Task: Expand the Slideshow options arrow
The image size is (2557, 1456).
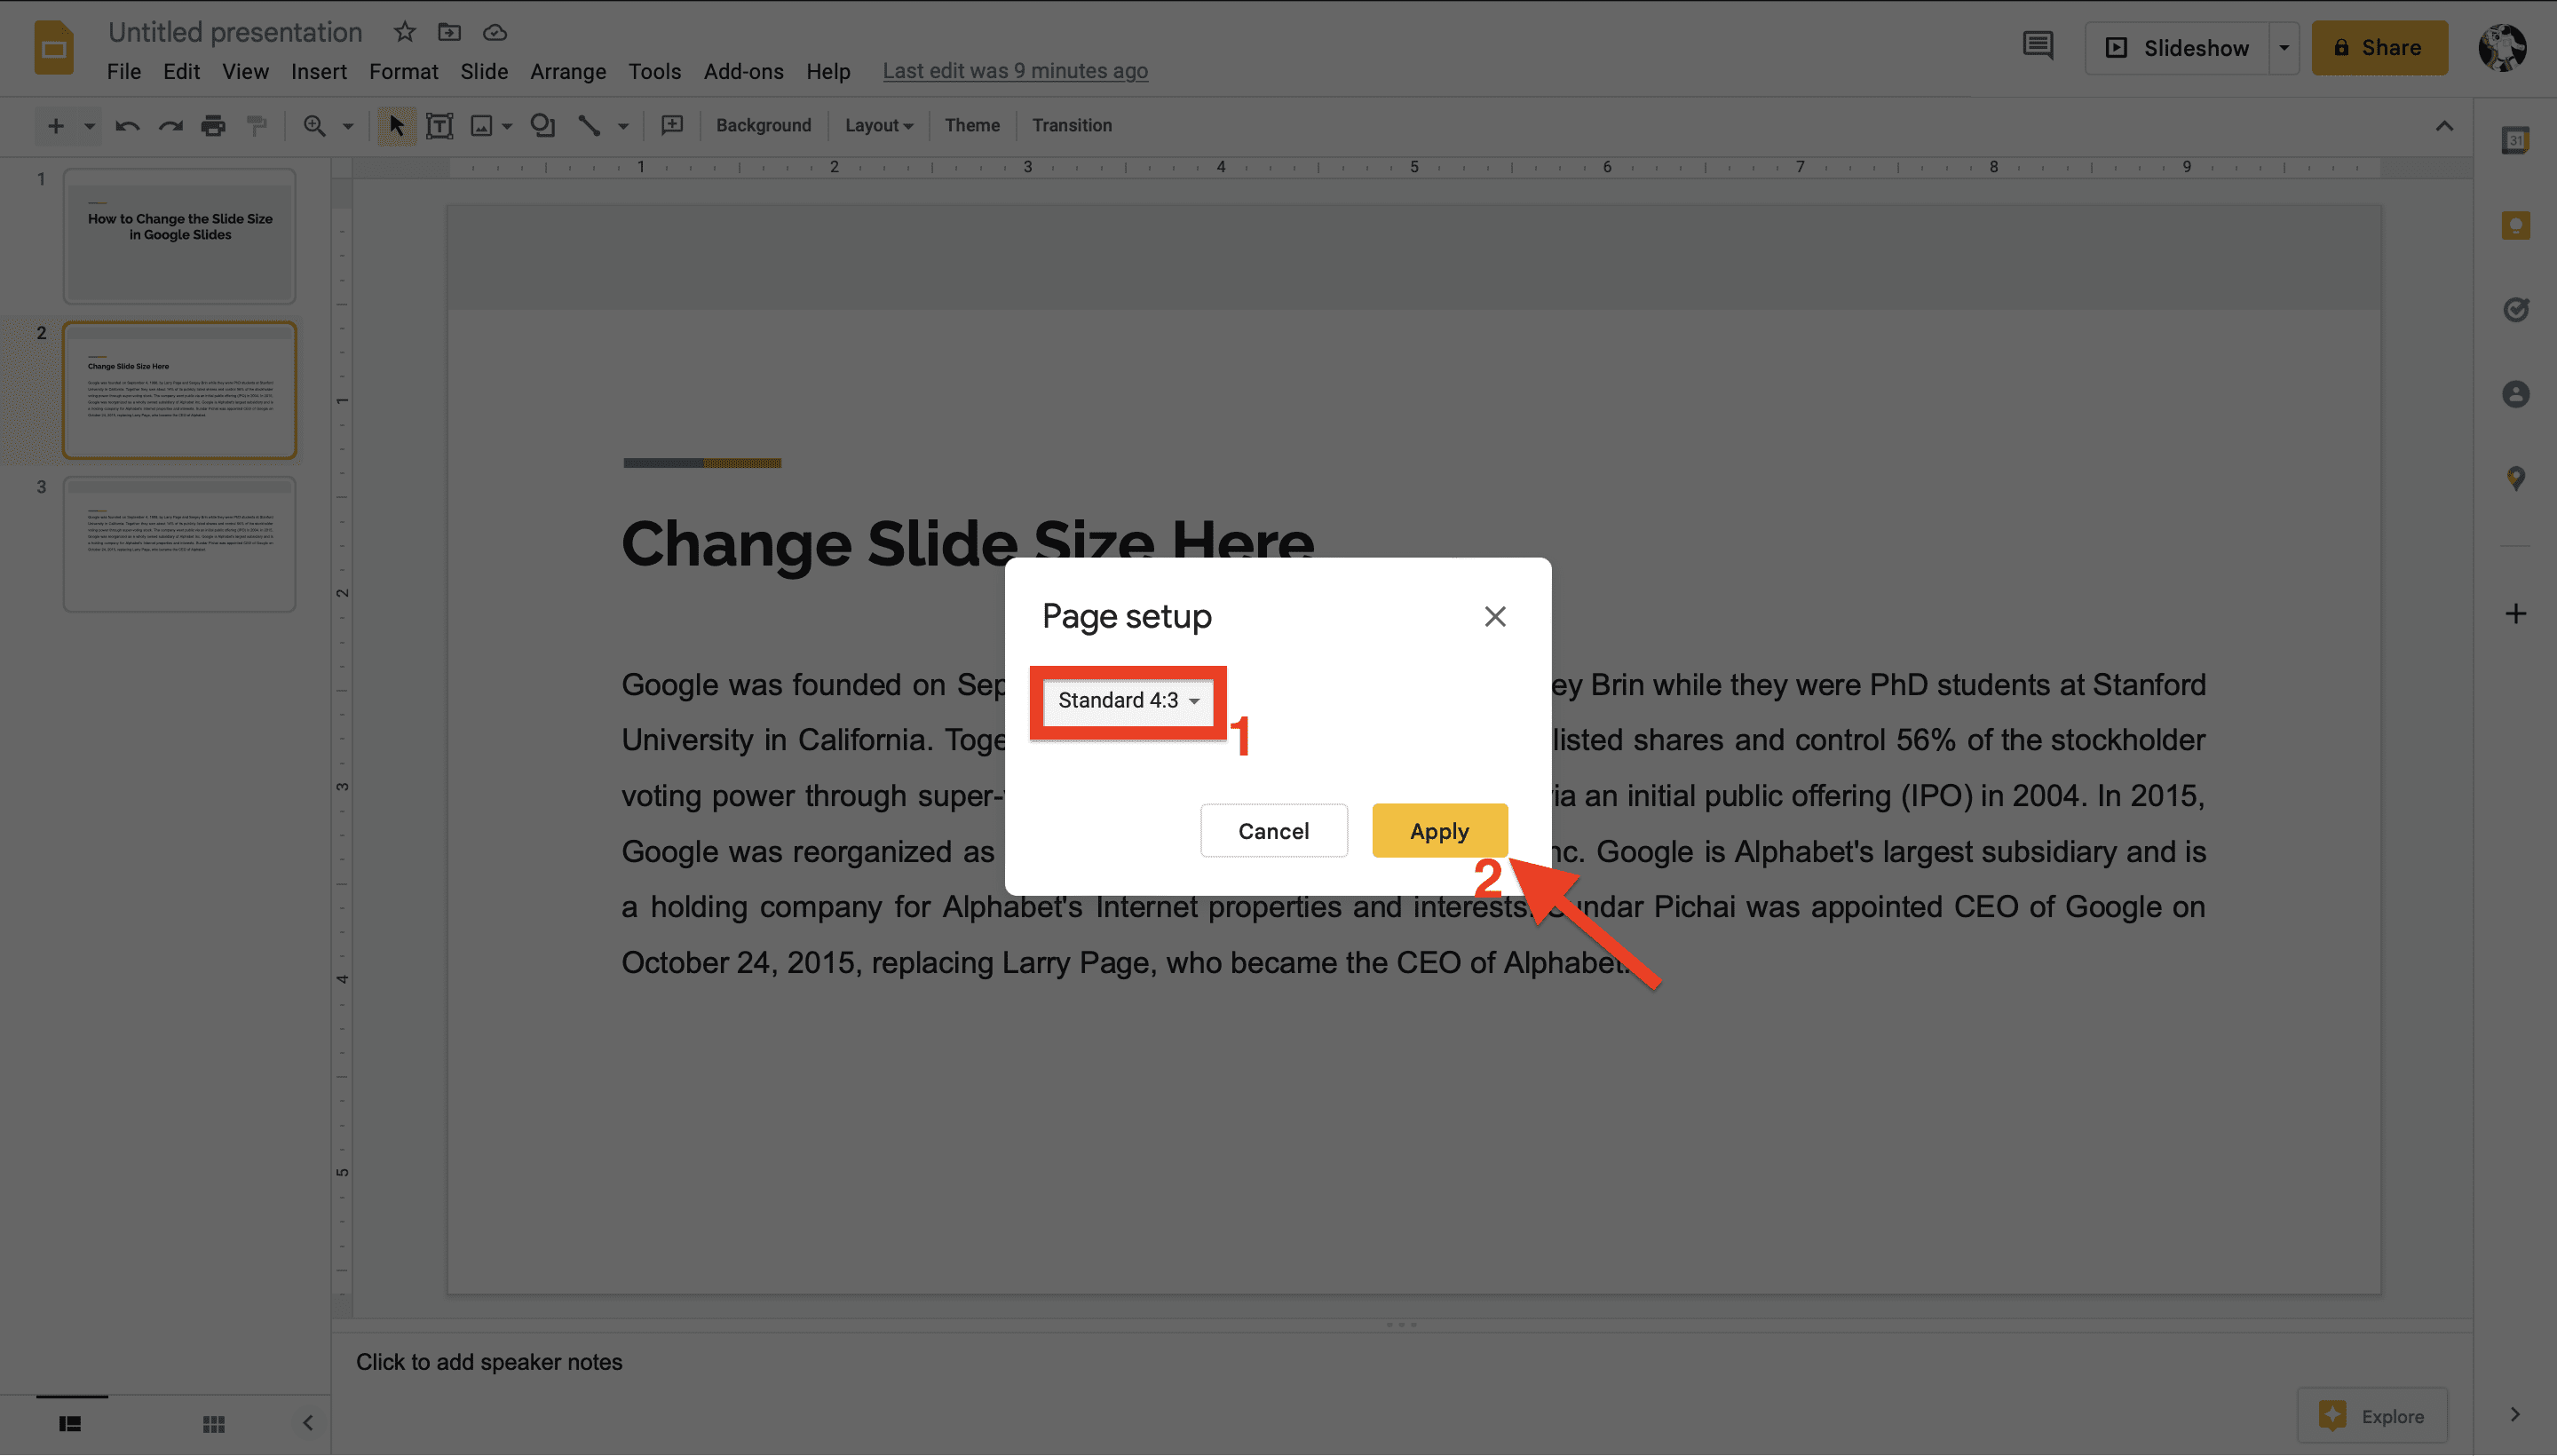Action: 2284,47
